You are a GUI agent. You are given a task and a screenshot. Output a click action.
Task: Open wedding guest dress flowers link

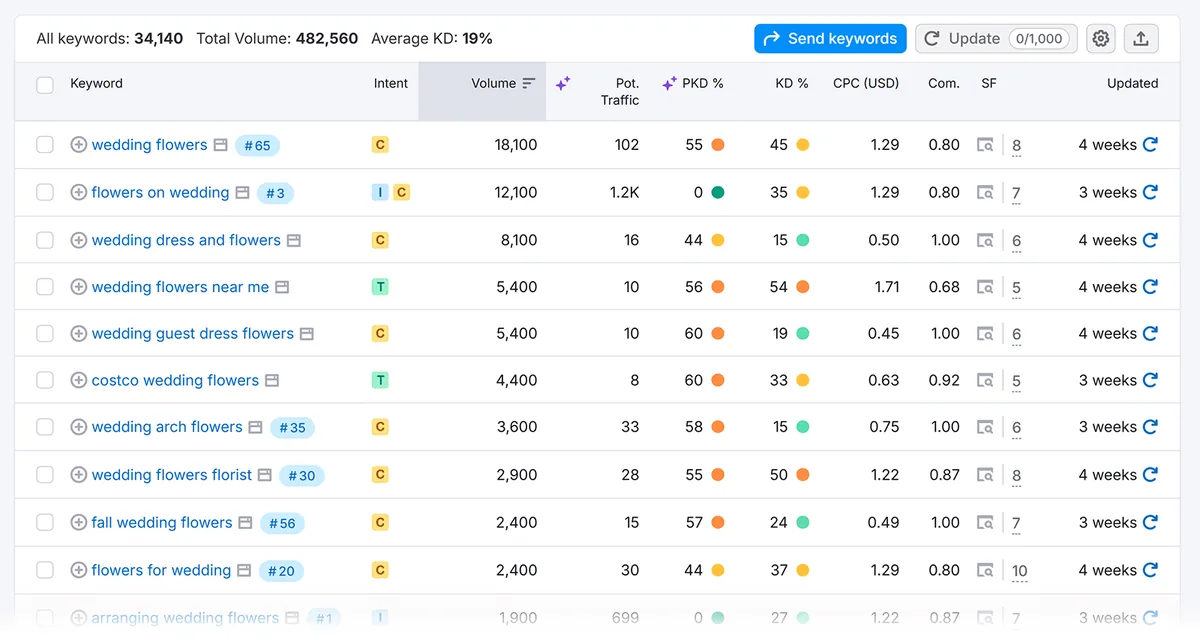[x=193, y=333]
